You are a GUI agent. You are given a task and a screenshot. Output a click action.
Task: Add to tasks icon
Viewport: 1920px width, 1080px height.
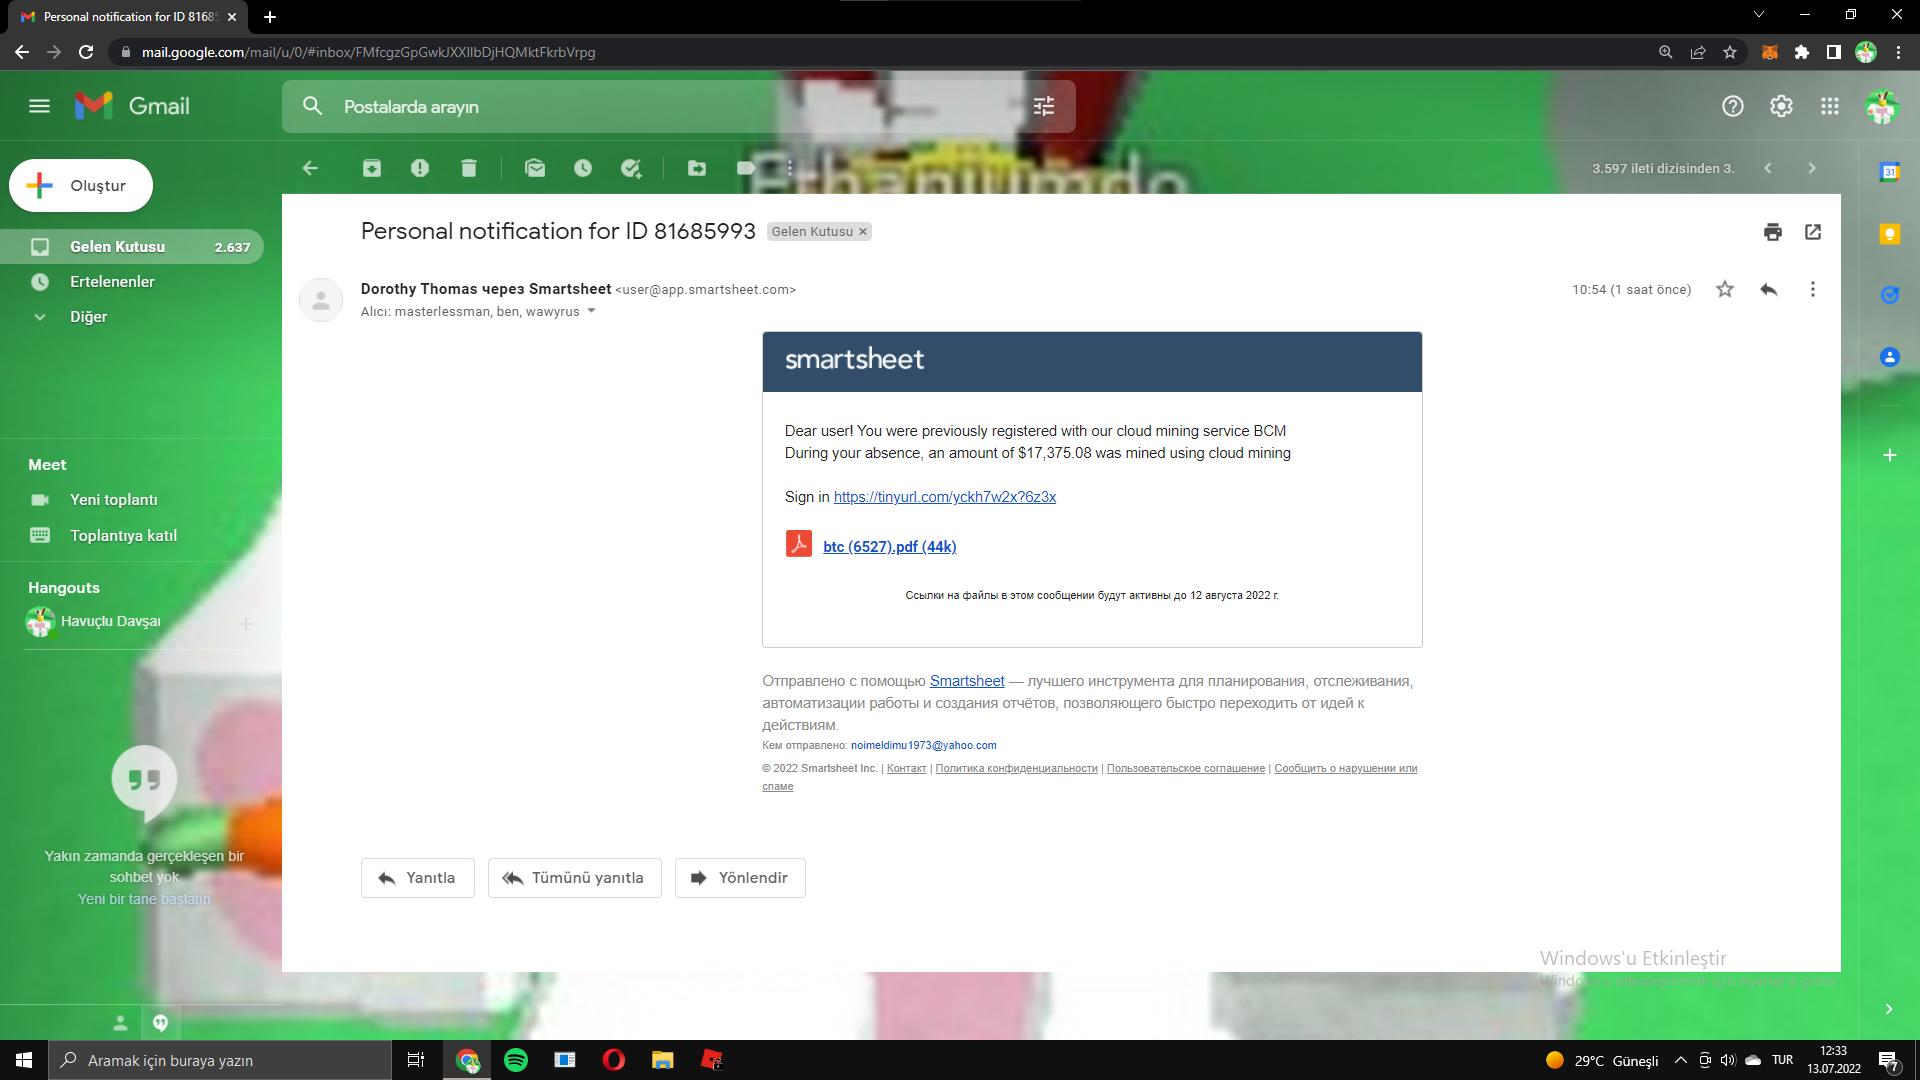point(631,168)
